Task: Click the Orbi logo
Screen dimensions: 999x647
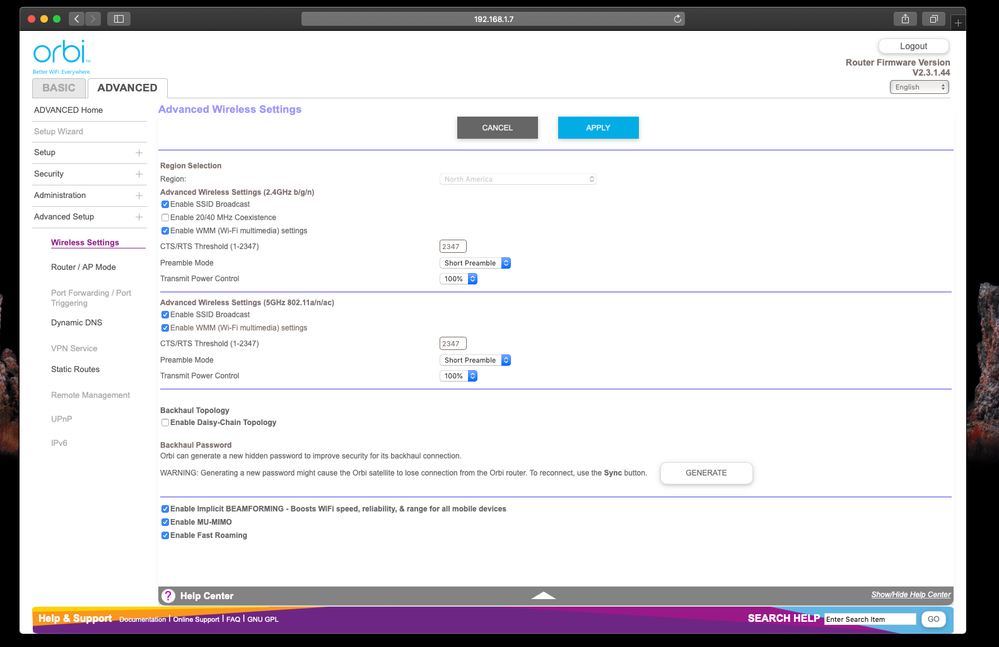Action: (x=62, y=56)
